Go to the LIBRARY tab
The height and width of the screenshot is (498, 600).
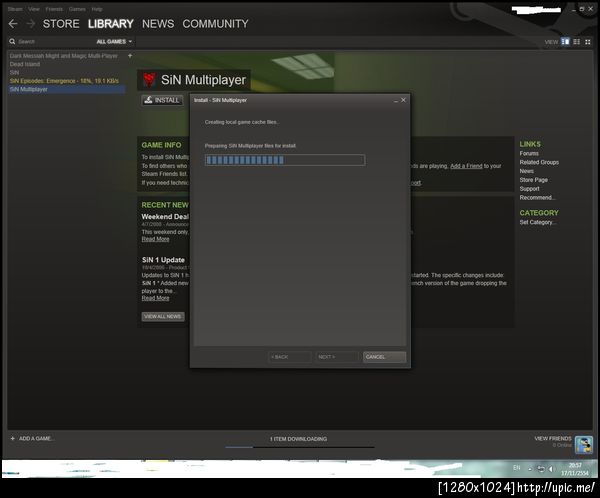pos(111,24)
